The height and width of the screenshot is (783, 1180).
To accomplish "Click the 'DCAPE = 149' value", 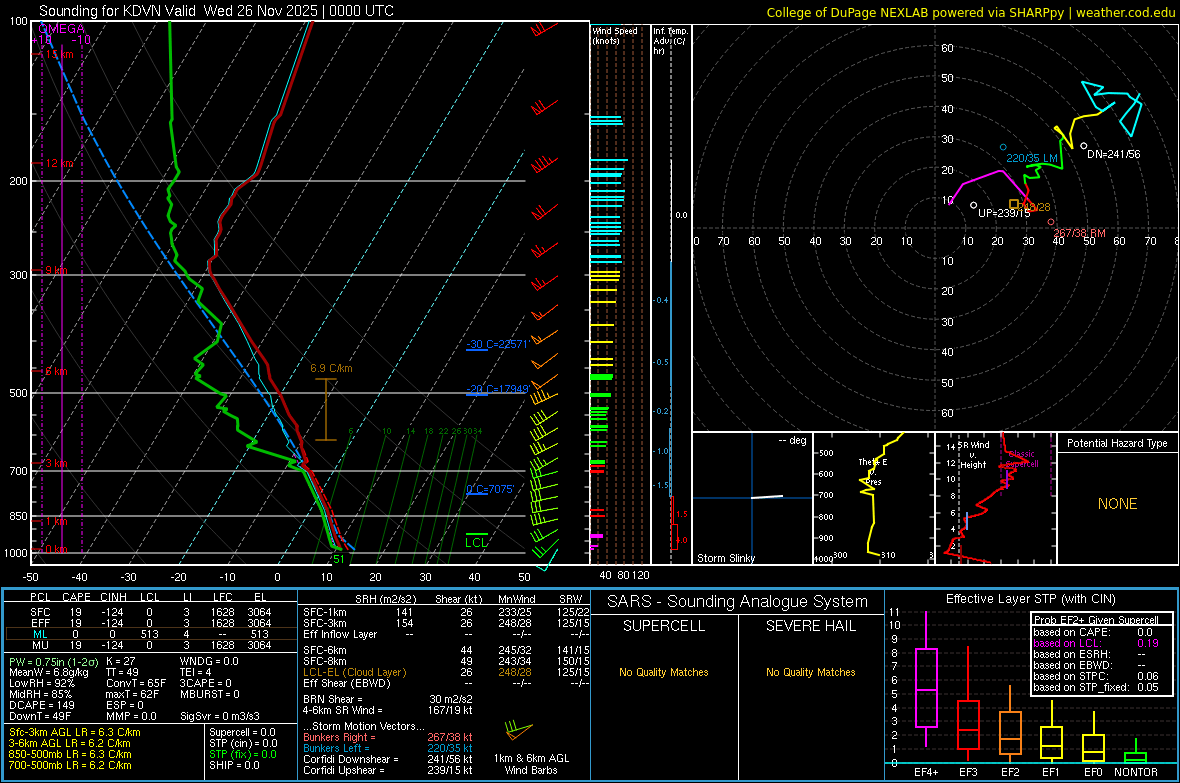I will 41,705.
